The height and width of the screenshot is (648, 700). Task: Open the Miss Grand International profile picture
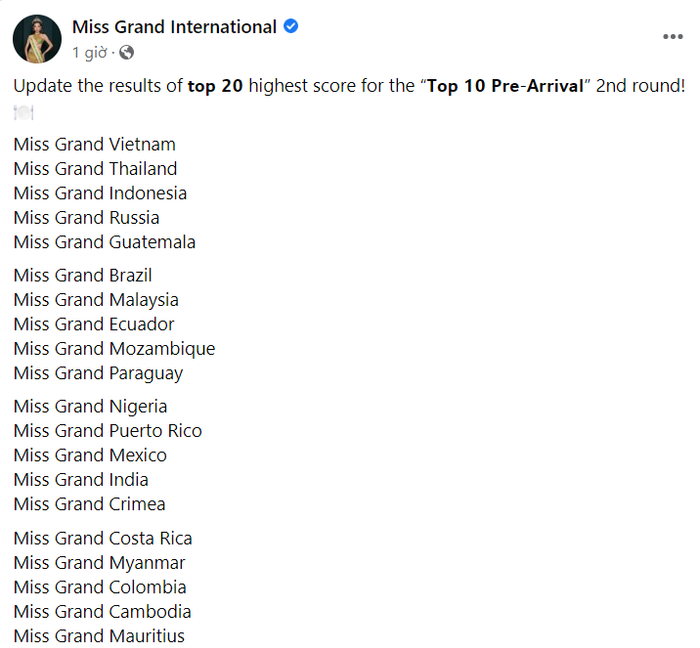(x=37, y=38)
